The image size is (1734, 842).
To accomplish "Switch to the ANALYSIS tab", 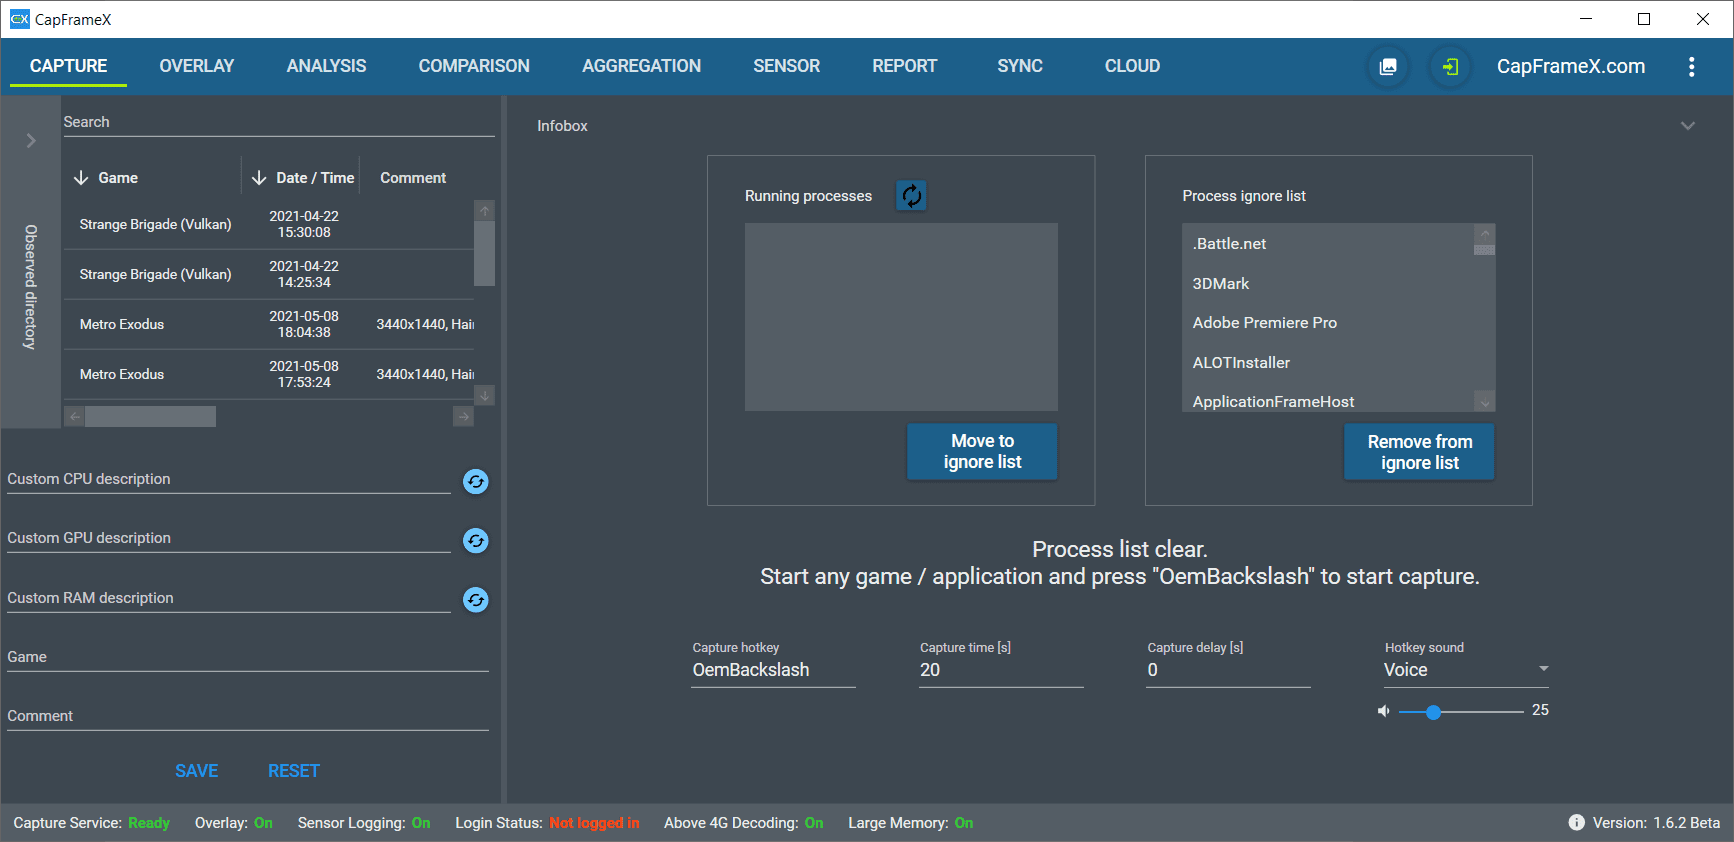I will pos(326,66).
